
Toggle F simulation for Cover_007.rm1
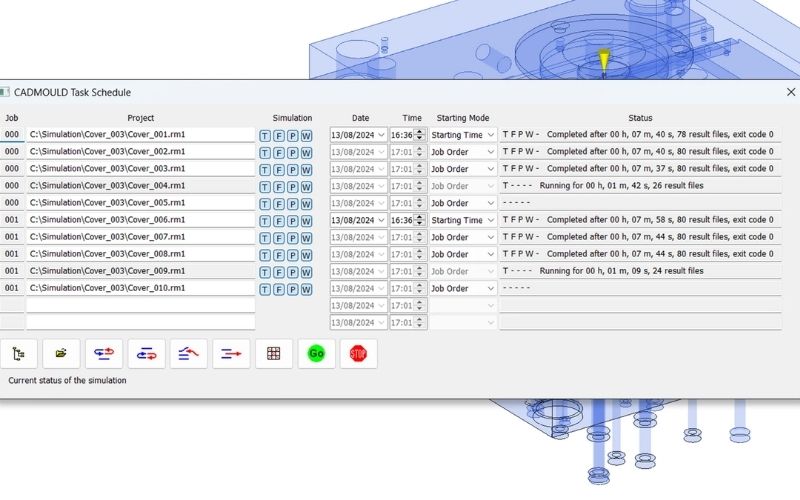tap(279, 238)
